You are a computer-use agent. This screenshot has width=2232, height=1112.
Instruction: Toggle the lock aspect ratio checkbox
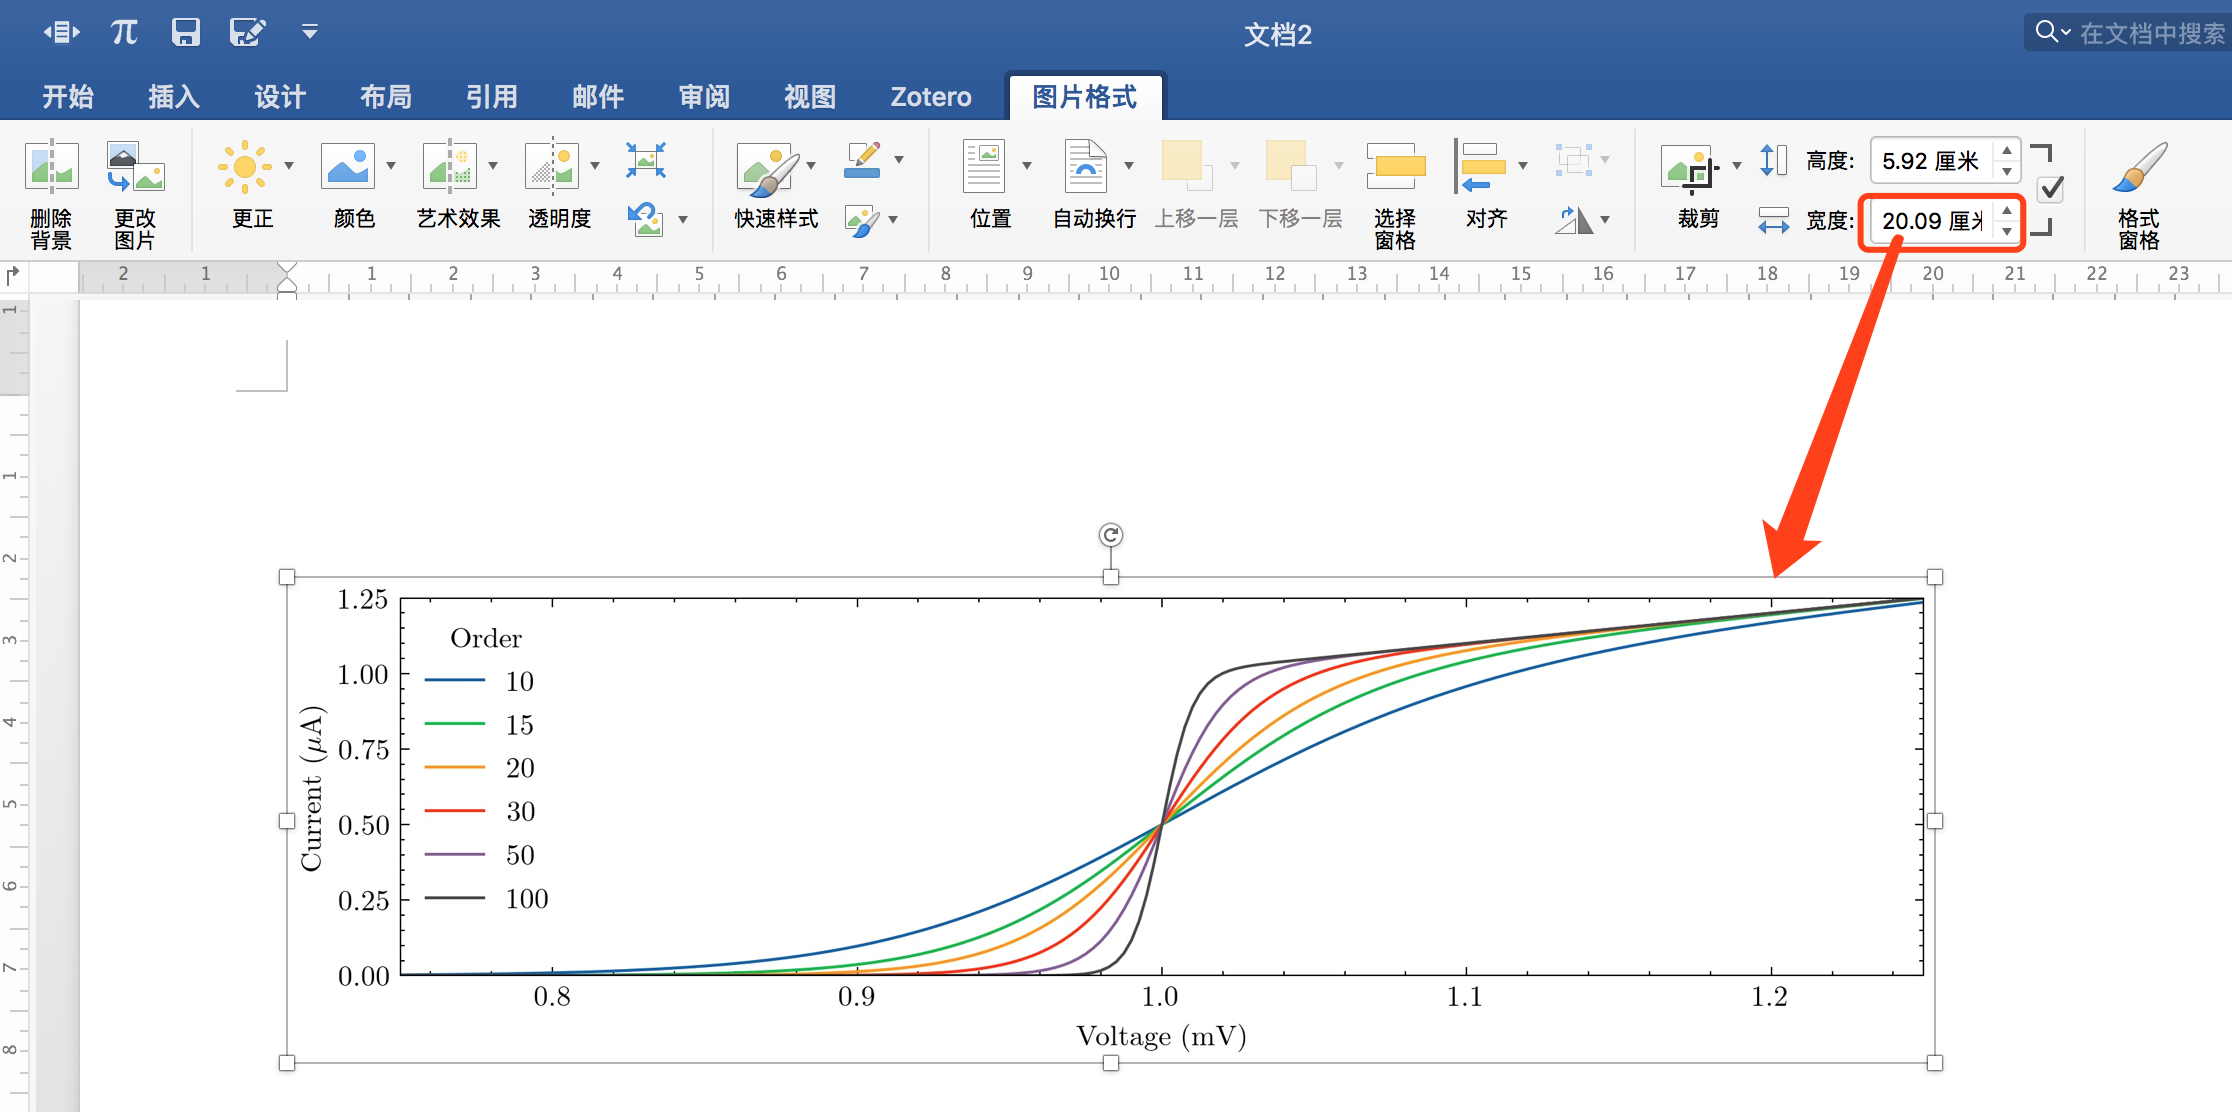(x=2048, y=190)
